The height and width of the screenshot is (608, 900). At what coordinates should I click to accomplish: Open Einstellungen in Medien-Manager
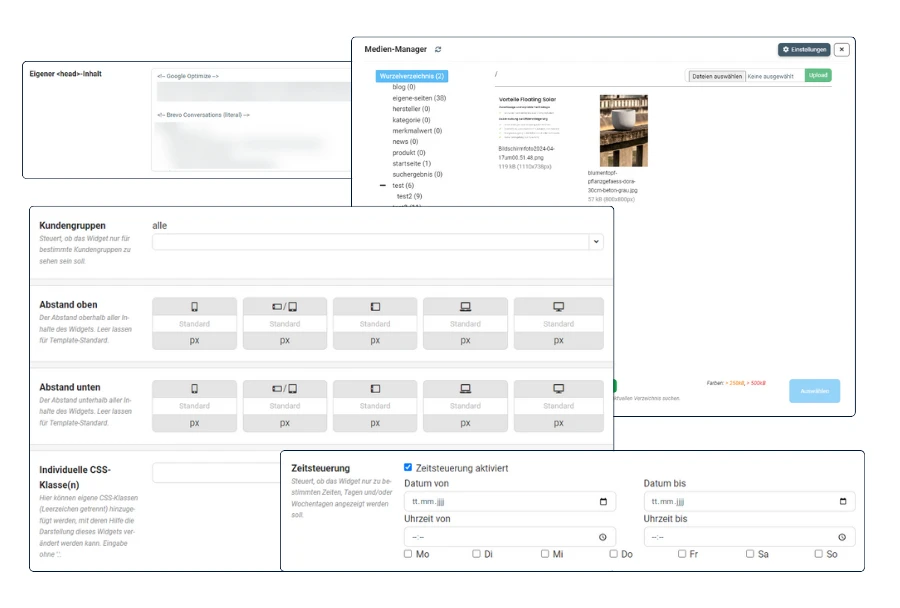pyautogui.click(x=804, y=49)
